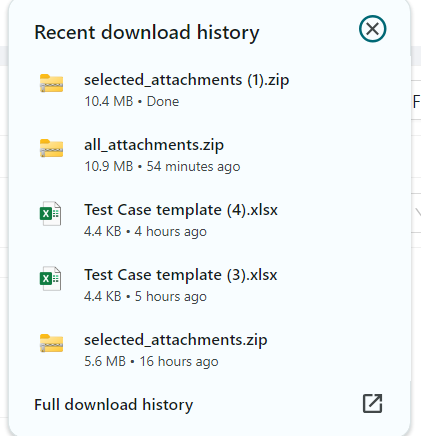The height and width of the screenshot is (436, 421).
Task: Select the 10.9 MB 54 minutes ago line
Action: tap(162, 166)
